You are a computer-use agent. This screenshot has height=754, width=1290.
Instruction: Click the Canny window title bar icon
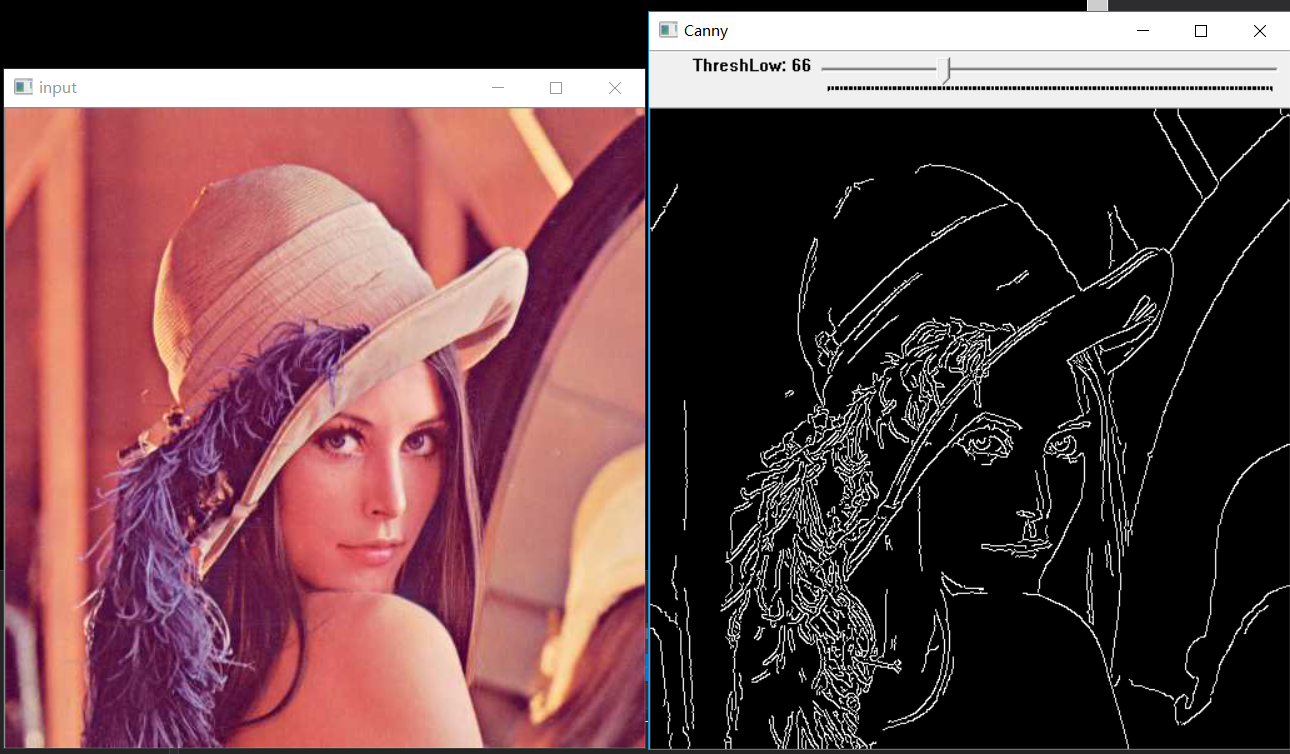pos(668,31)
